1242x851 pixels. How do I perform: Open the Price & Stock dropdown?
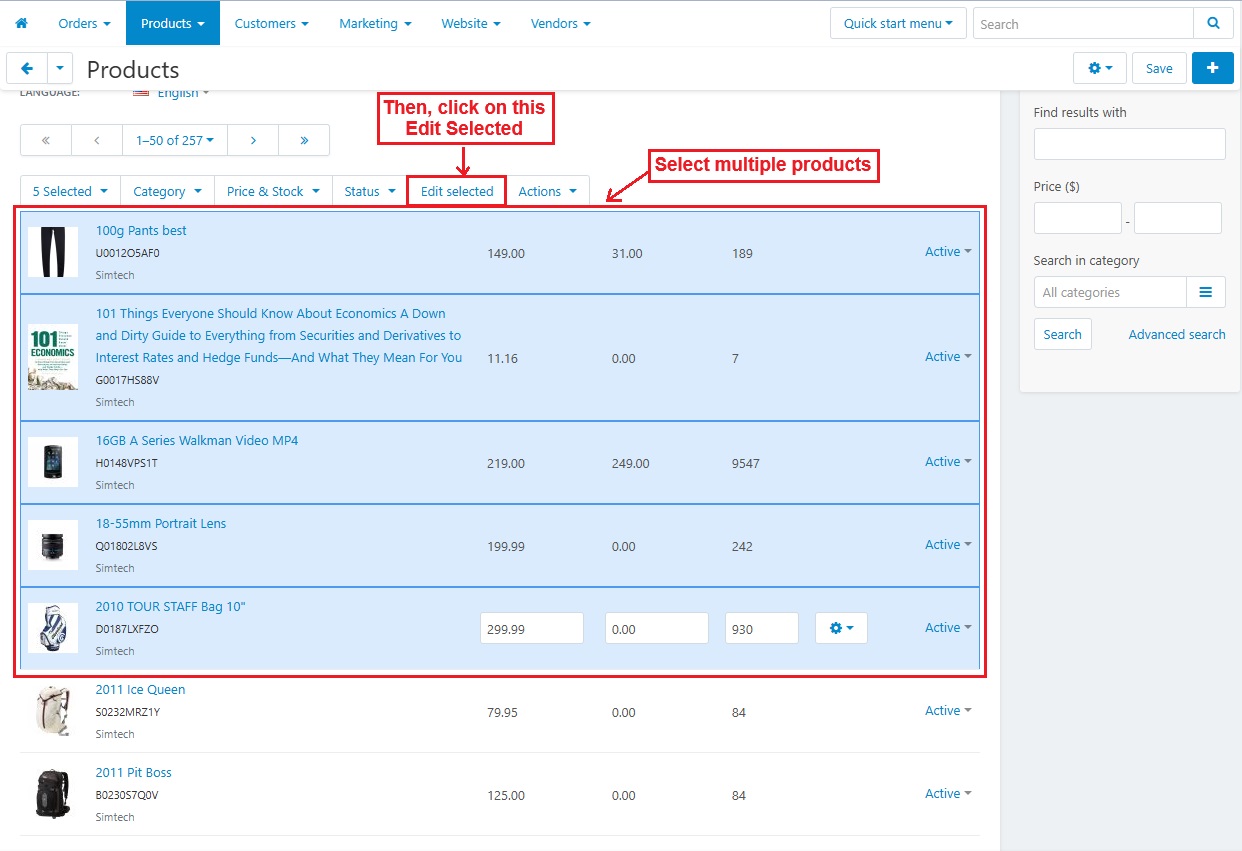coord(272,191)
